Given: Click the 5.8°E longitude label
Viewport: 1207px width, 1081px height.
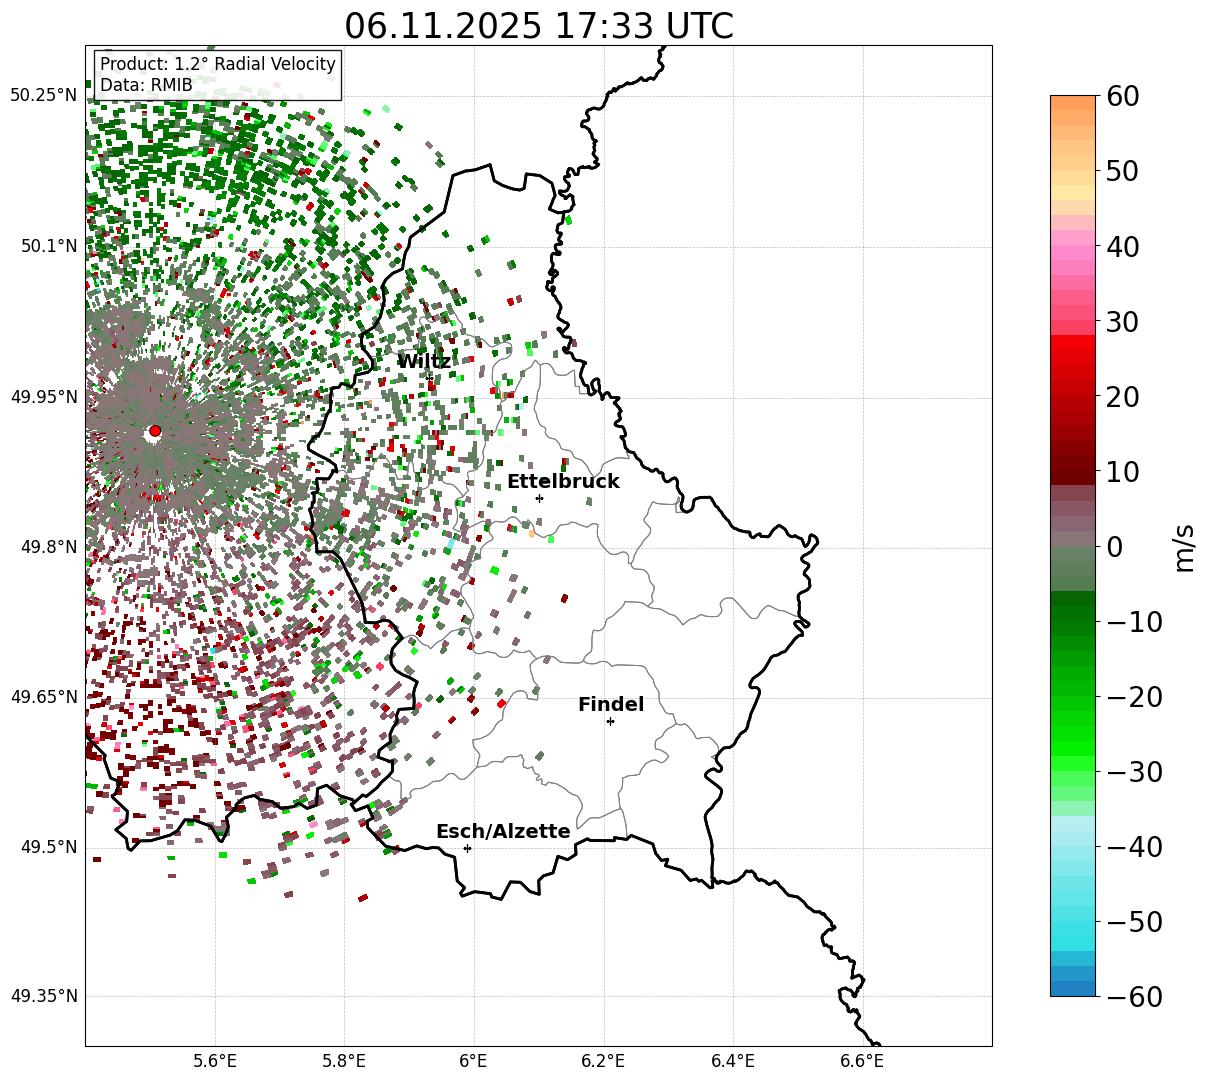Looking at the screenshot, I should (344, 1061).
